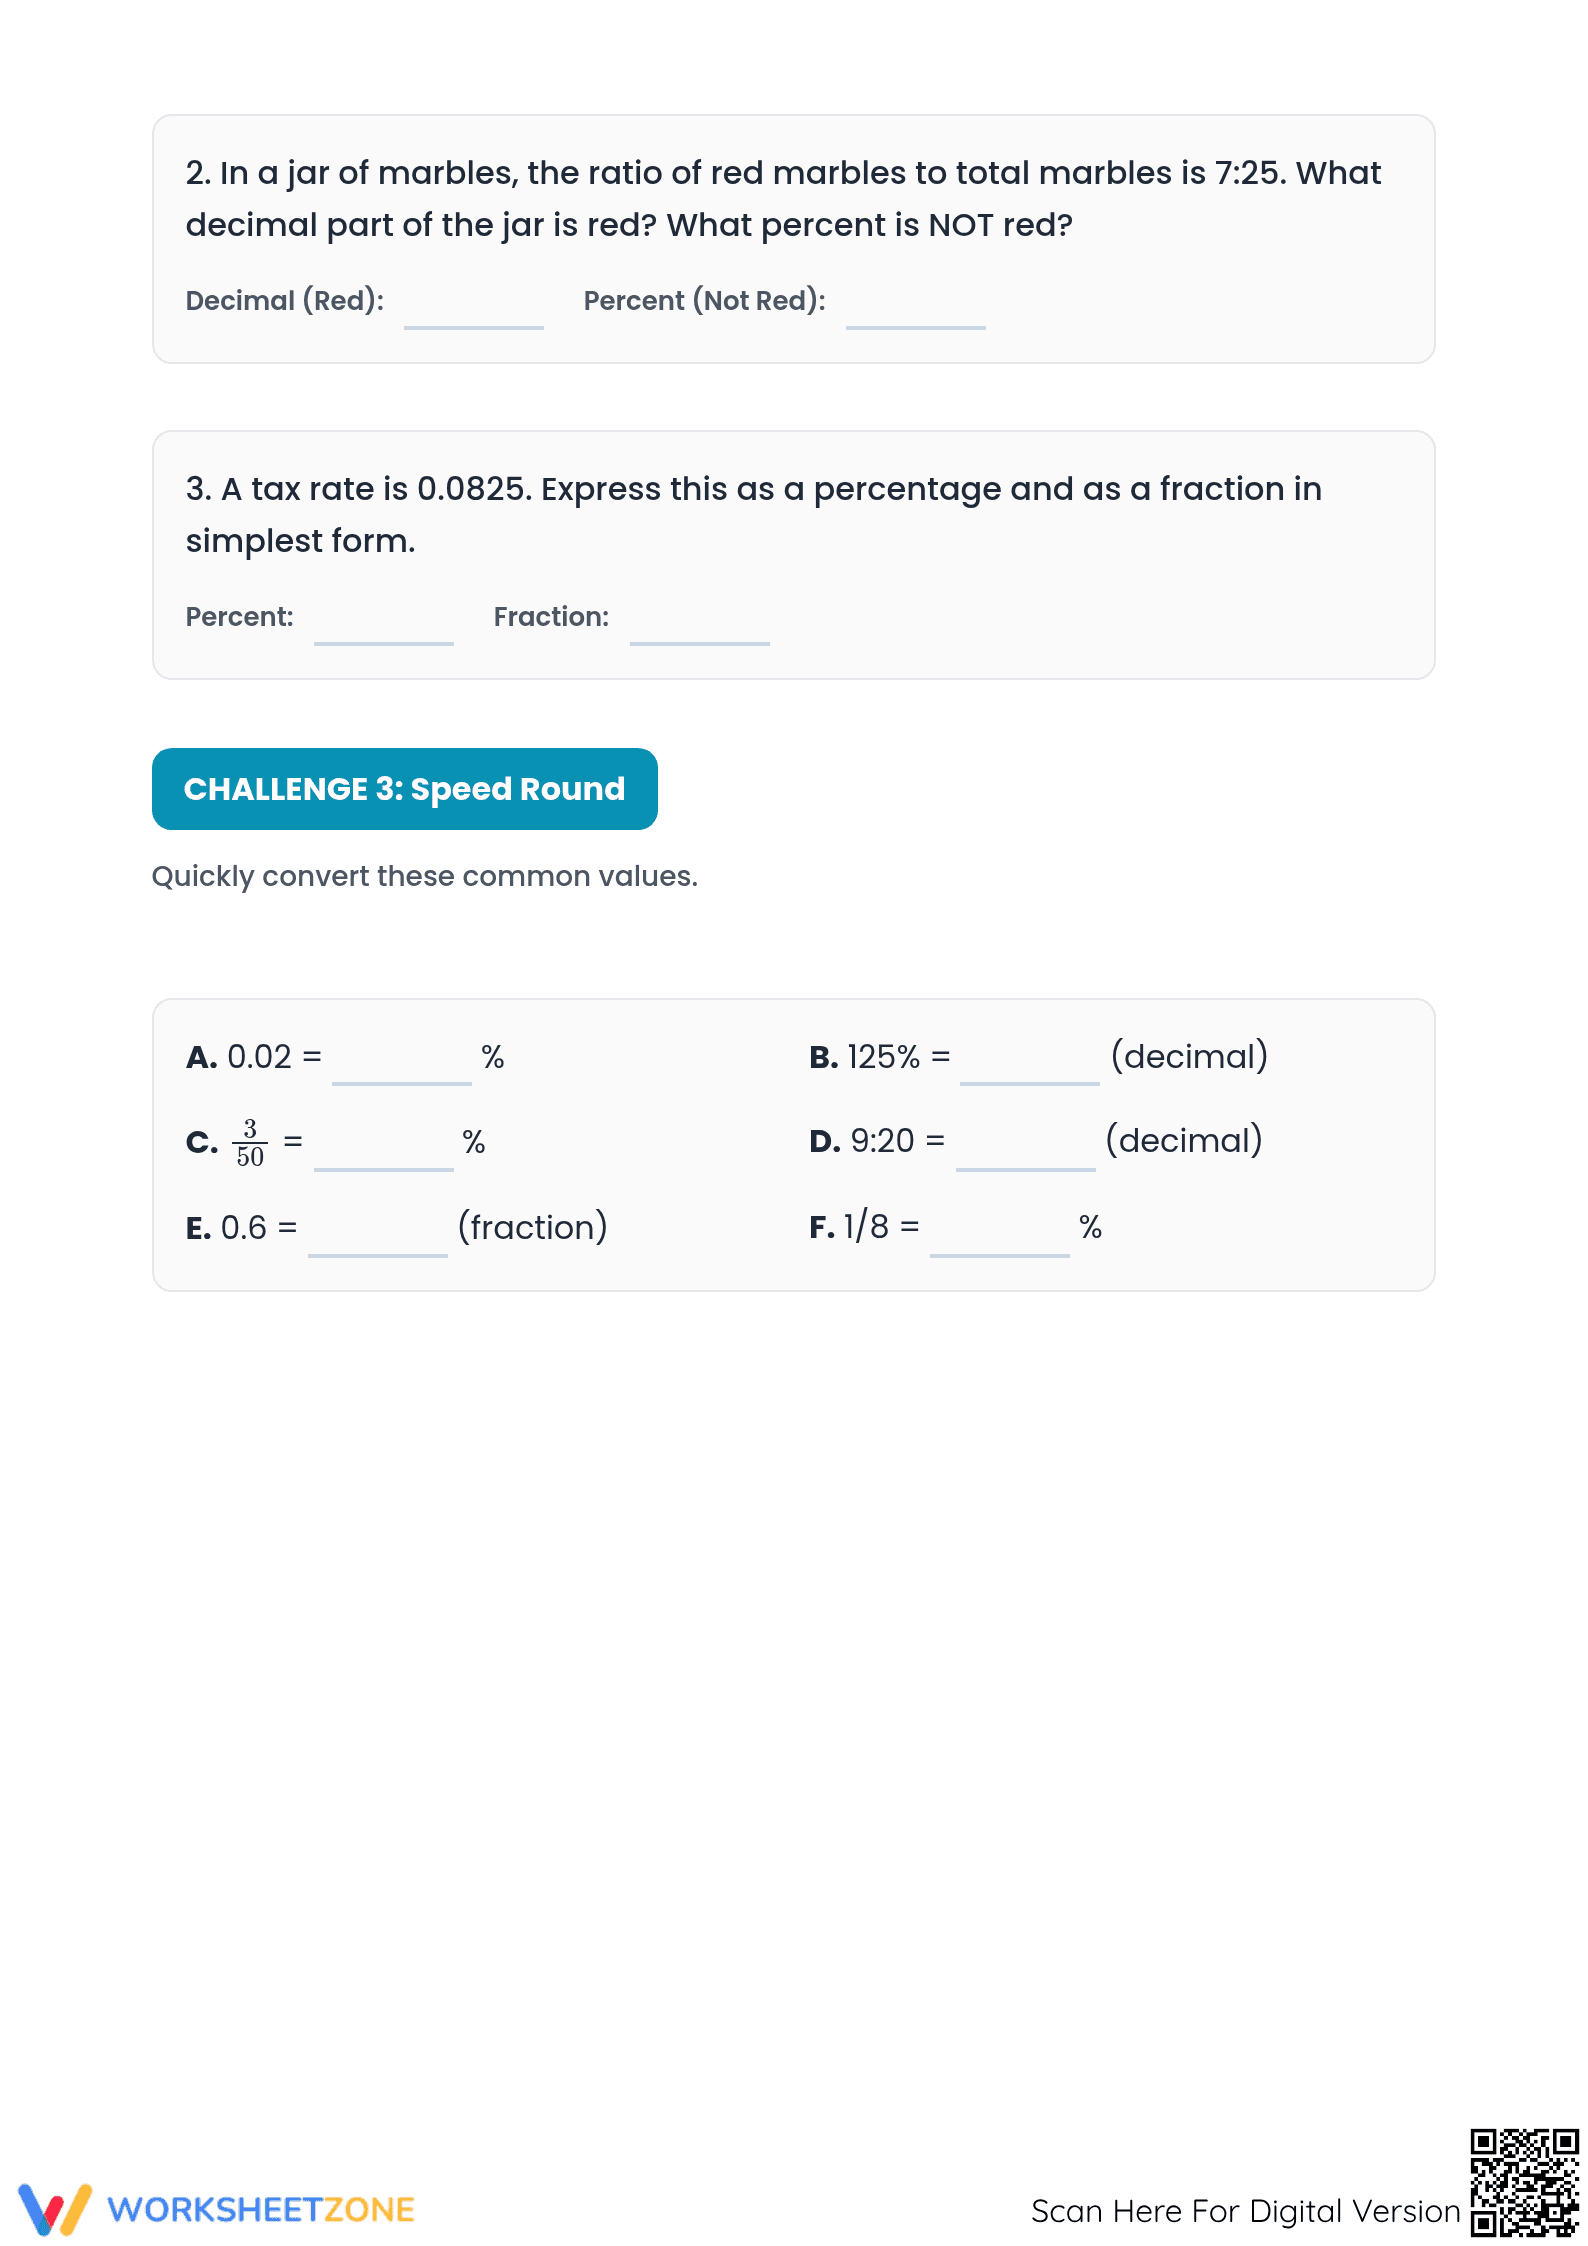Click the Scan Here For Digital Version text
Viewport: 1588px width, 2246px height.
point(1246,2211)
